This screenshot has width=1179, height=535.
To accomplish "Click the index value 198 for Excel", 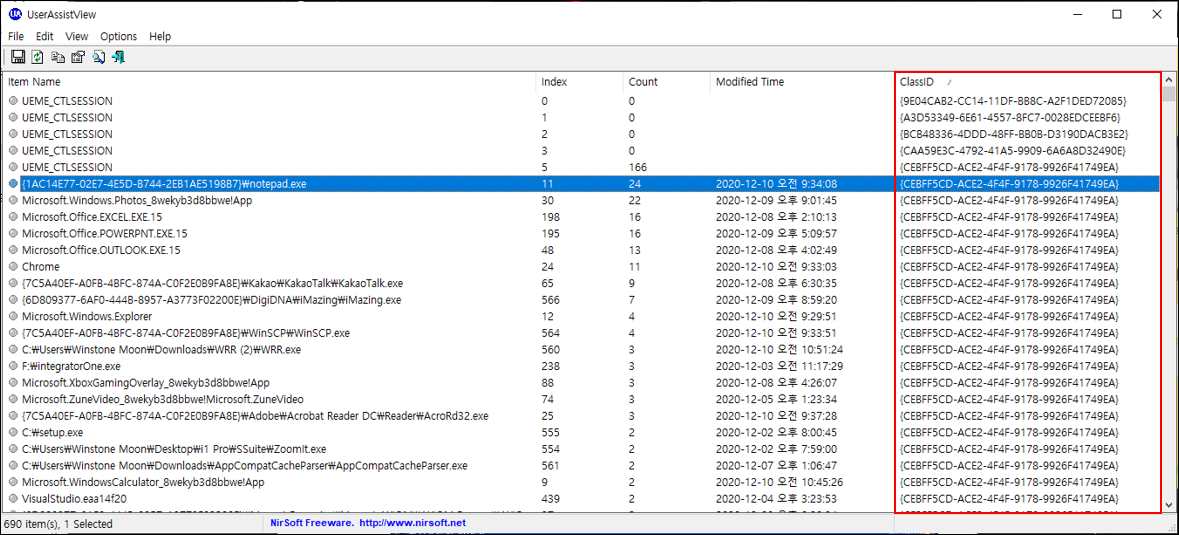I will click(x=550, y=216).
